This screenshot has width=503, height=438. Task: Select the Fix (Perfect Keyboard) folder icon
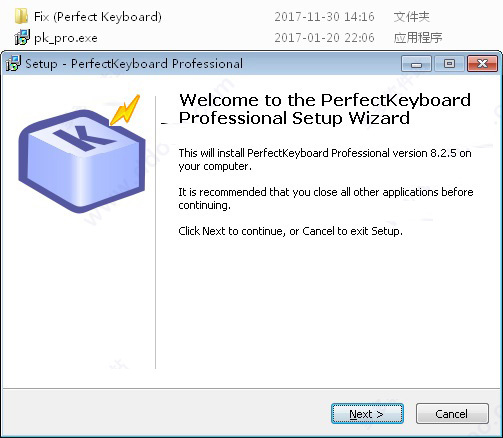[x=21, y=16]
